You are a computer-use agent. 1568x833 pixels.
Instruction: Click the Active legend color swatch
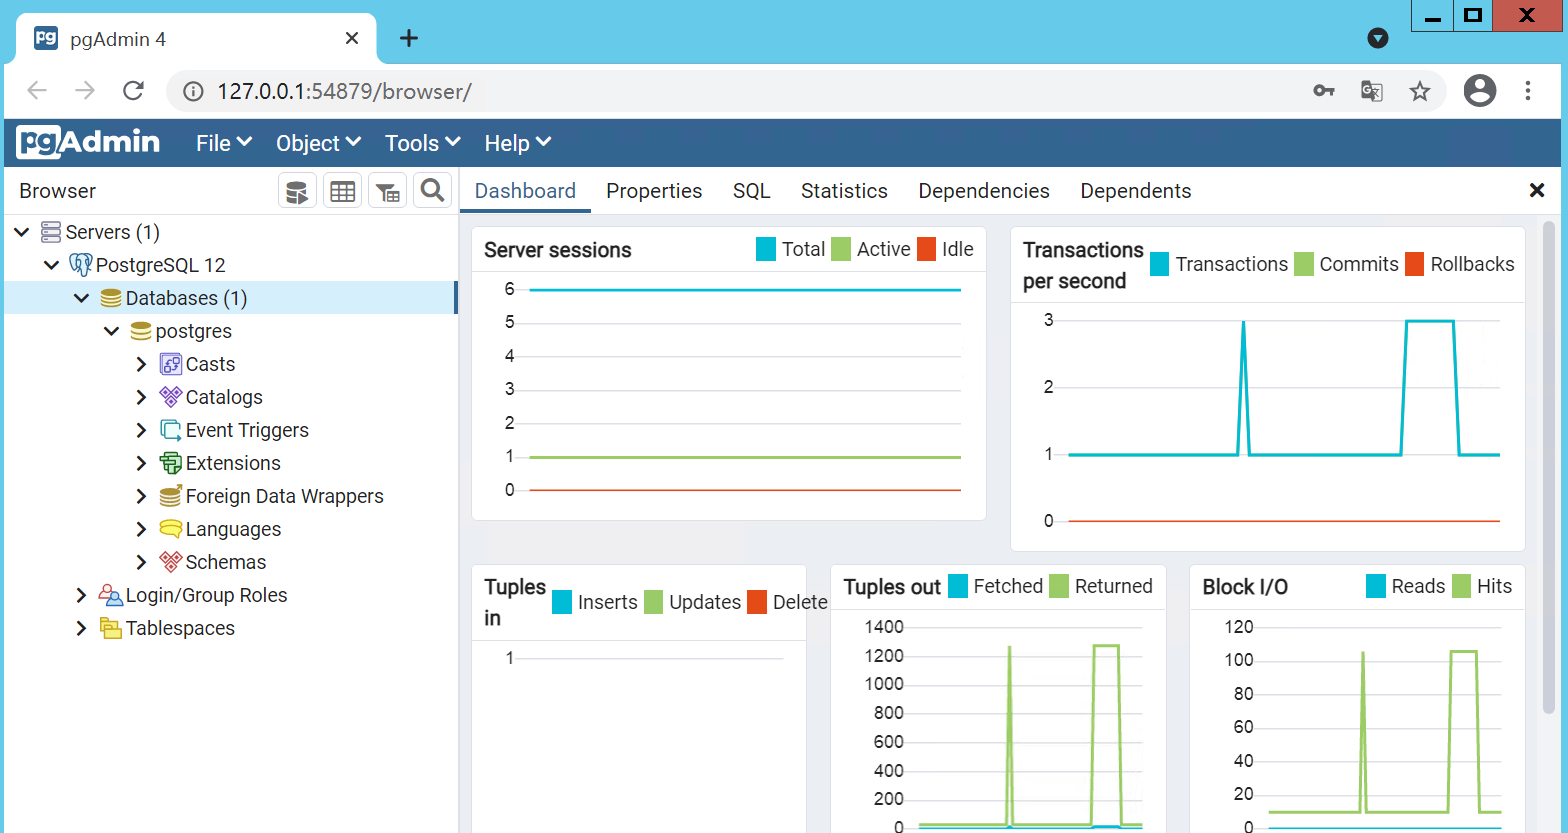(x=841, y=249)
